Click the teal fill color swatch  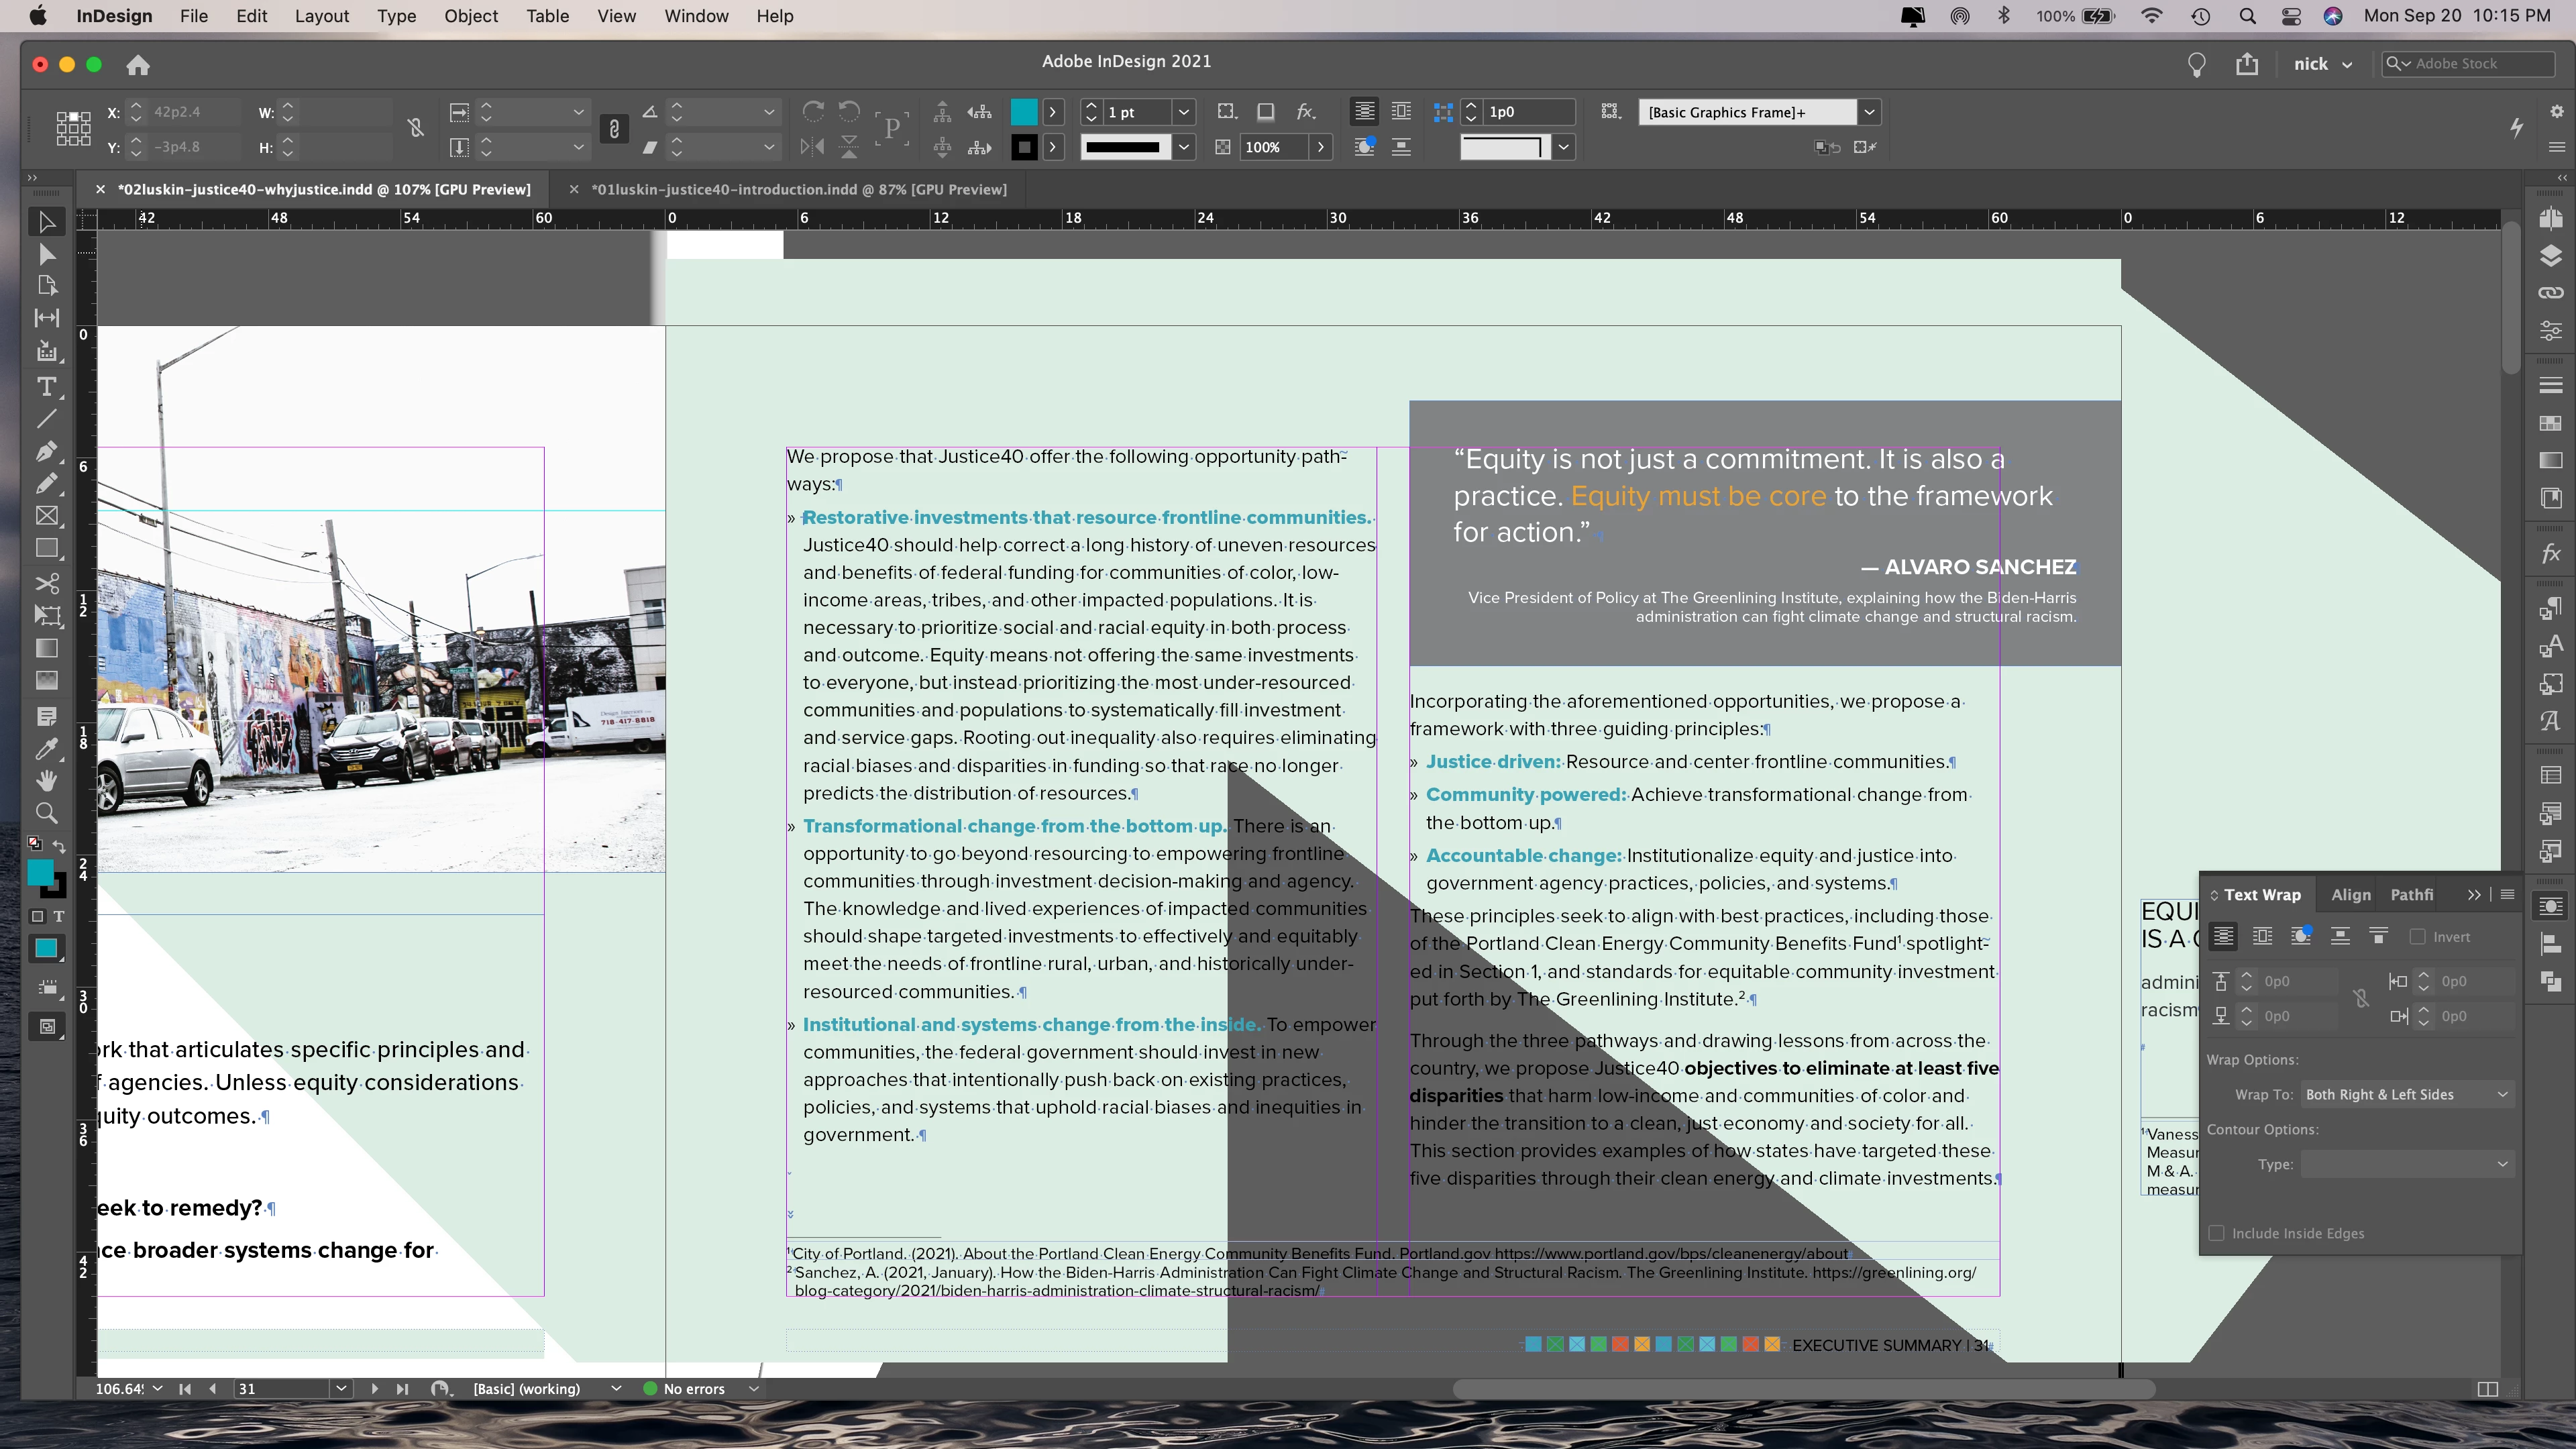1024,112
